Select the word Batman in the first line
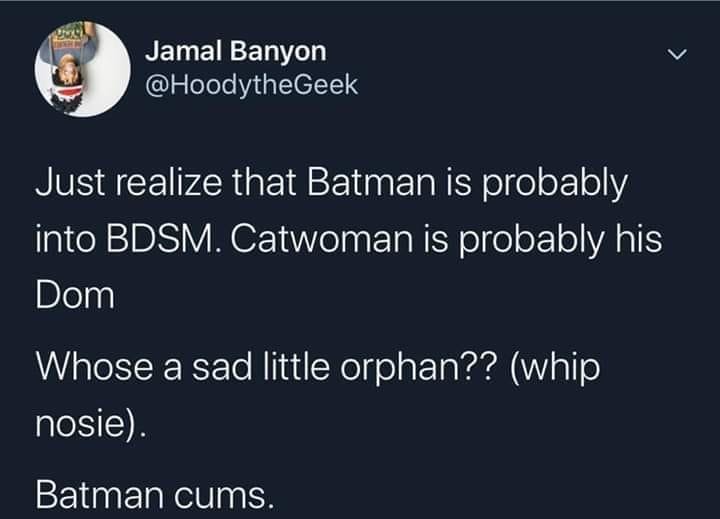Image resolution: width=720 pixels, height=519 pixels. 371,182
